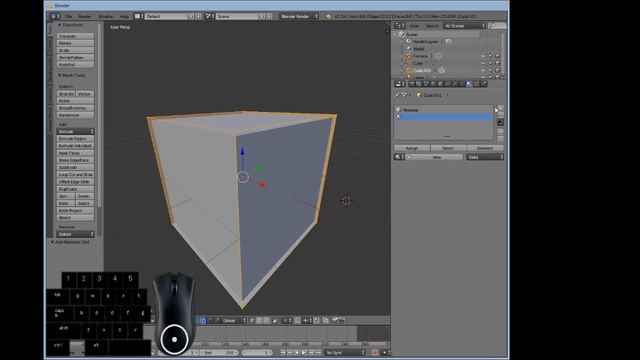Screen dimensions: 640x360
Task: Move material slot down arrow icon
Action: click(500, 139)
